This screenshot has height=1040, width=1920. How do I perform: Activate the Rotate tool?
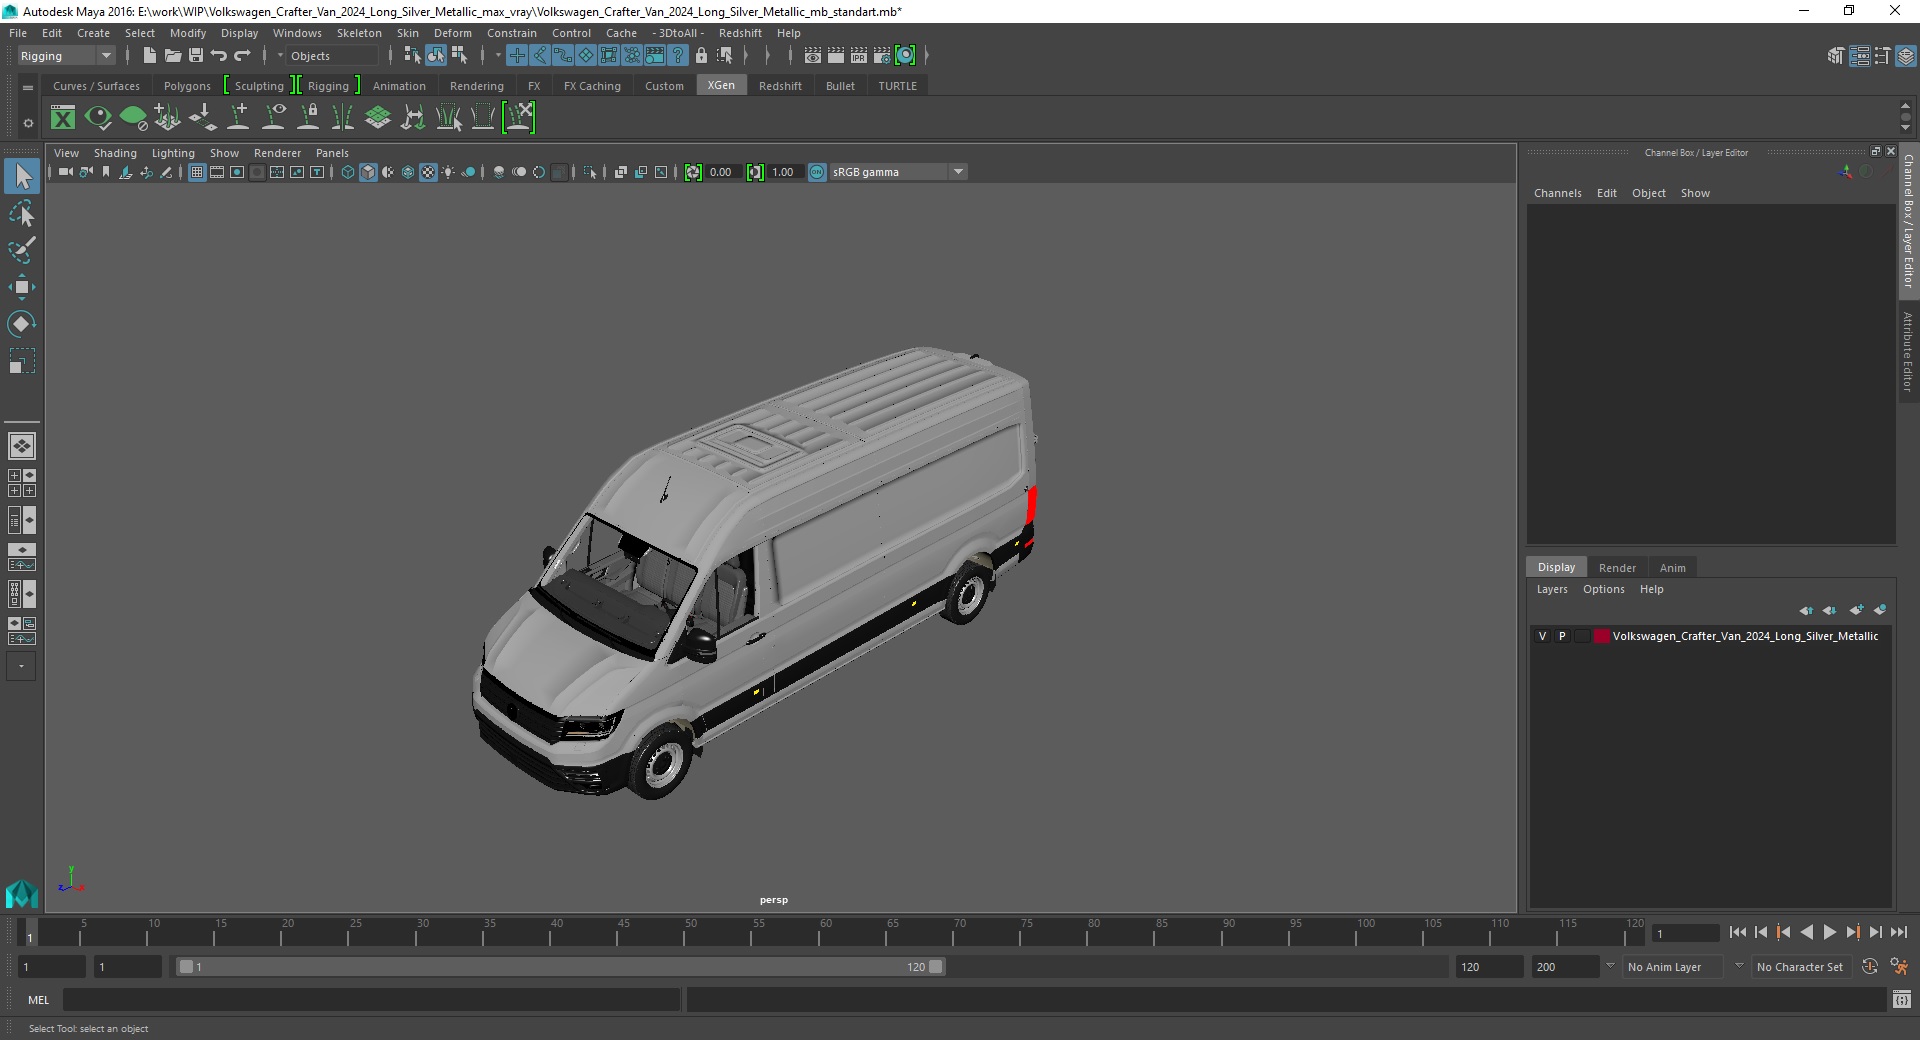(x=22, y=323)
